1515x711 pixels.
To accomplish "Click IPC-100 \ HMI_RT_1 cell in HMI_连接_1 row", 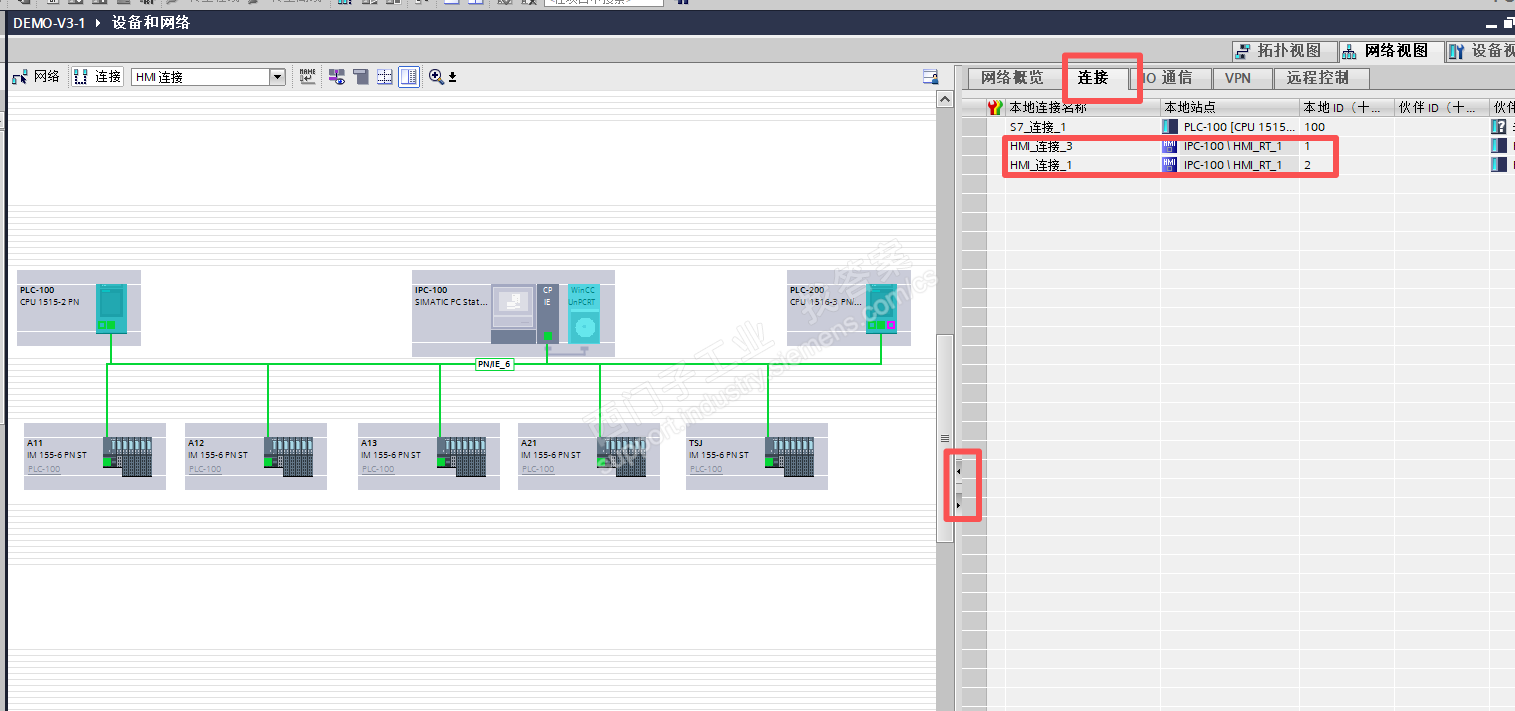I will point(1229,165).
